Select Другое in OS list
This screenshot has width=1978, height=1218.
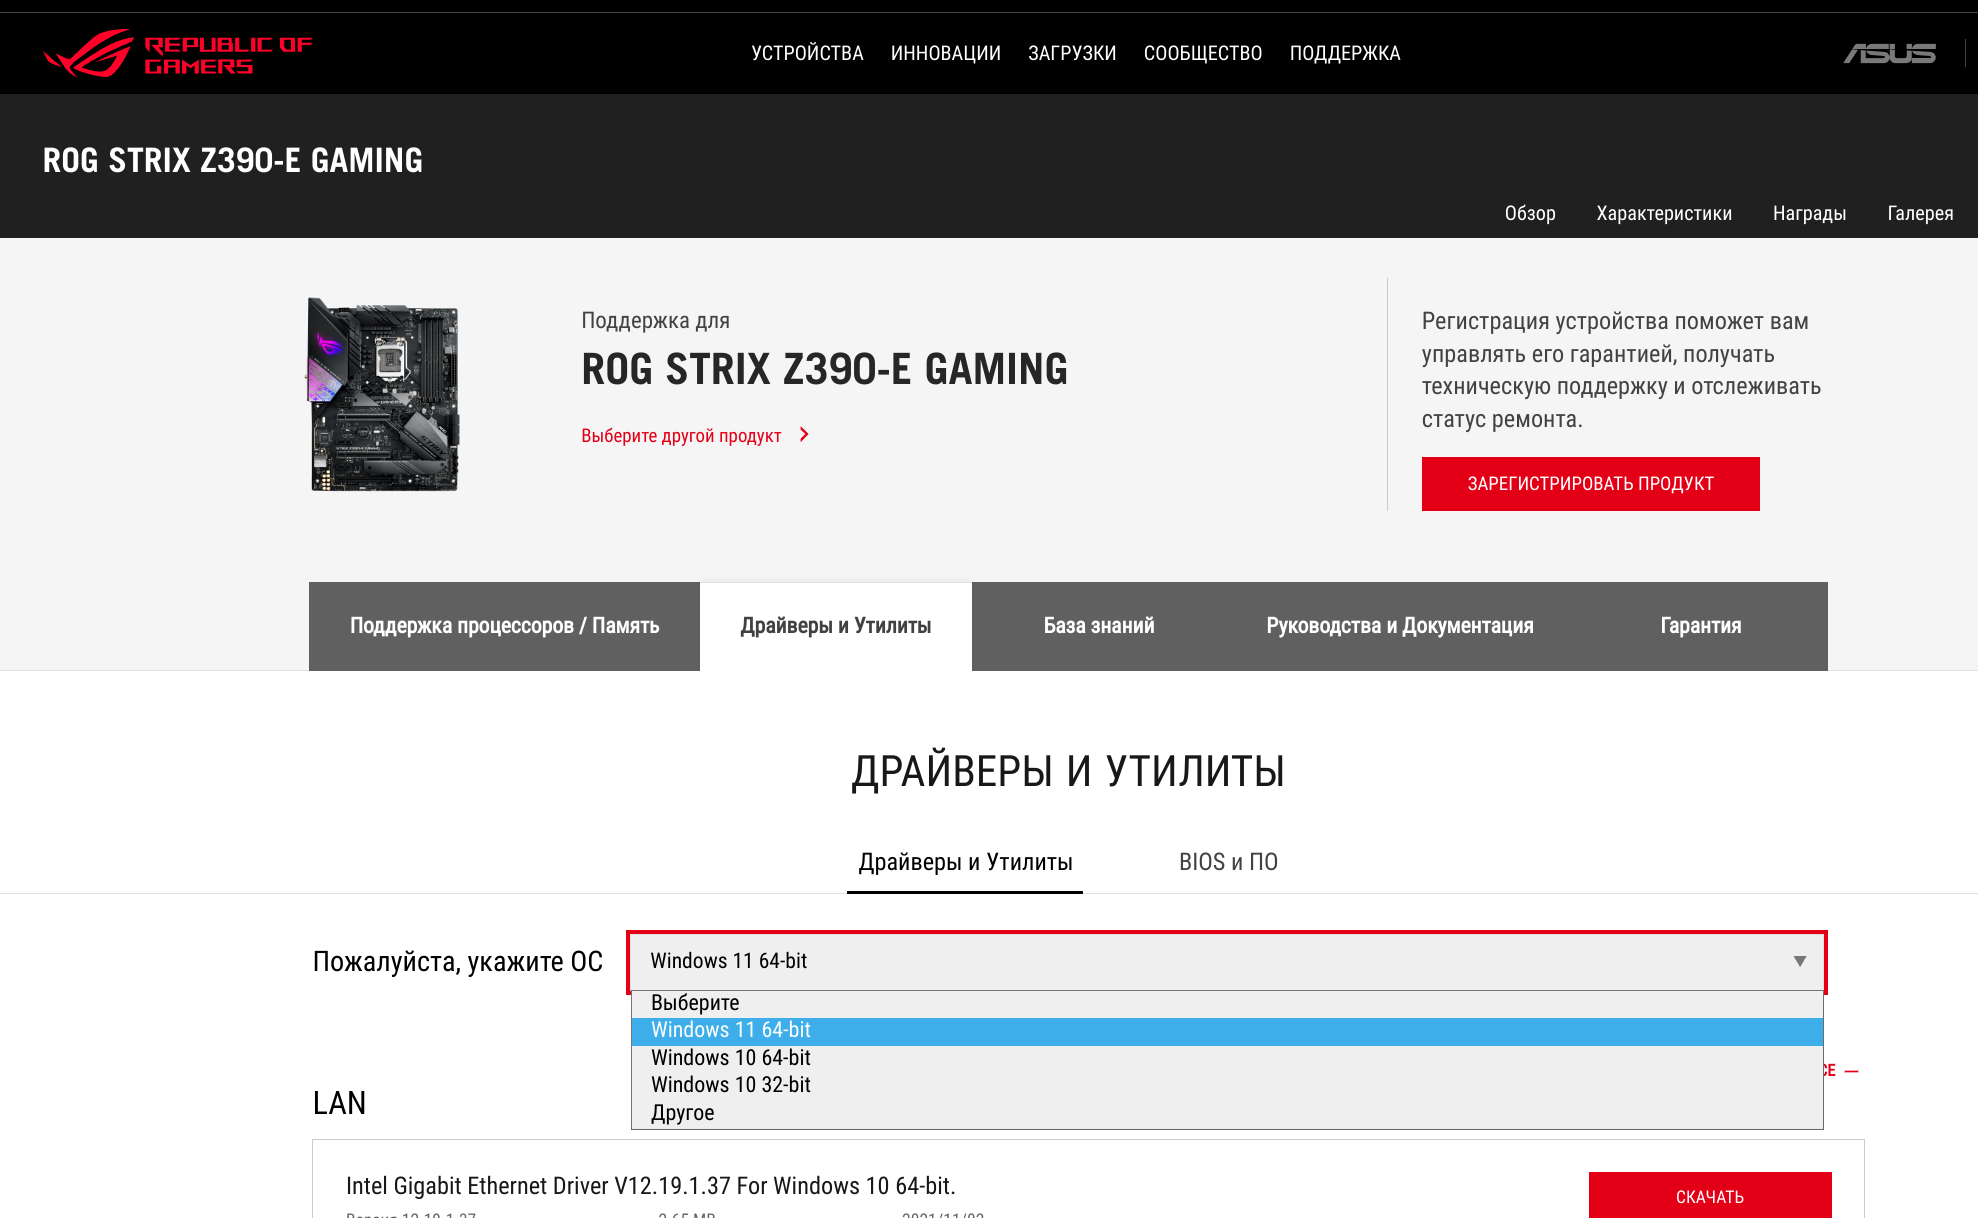683,1113
